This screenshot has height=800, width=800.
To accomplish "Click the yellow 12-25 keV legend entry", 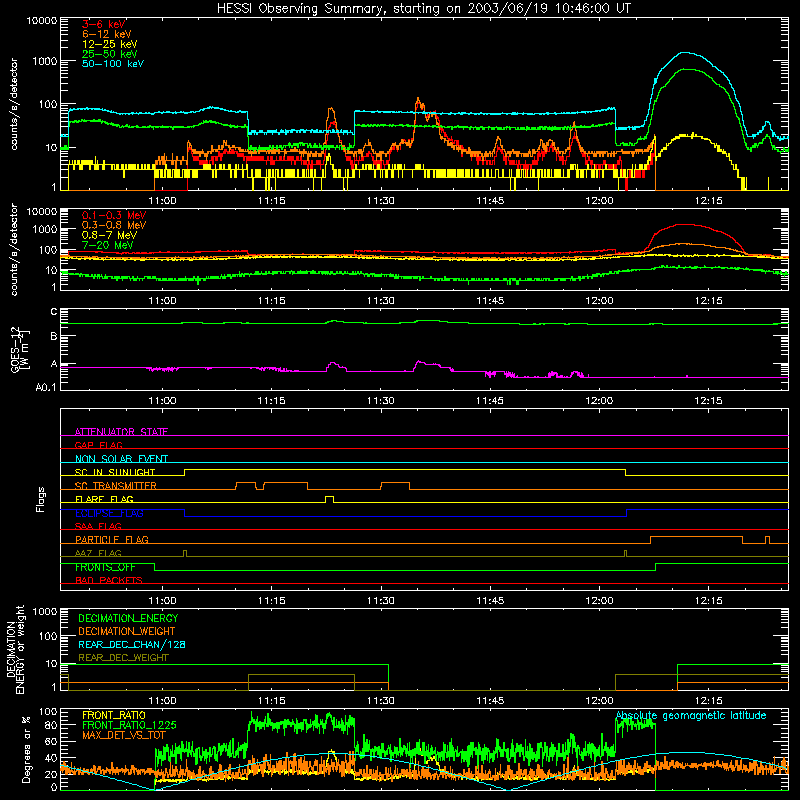I will [110, 44].
